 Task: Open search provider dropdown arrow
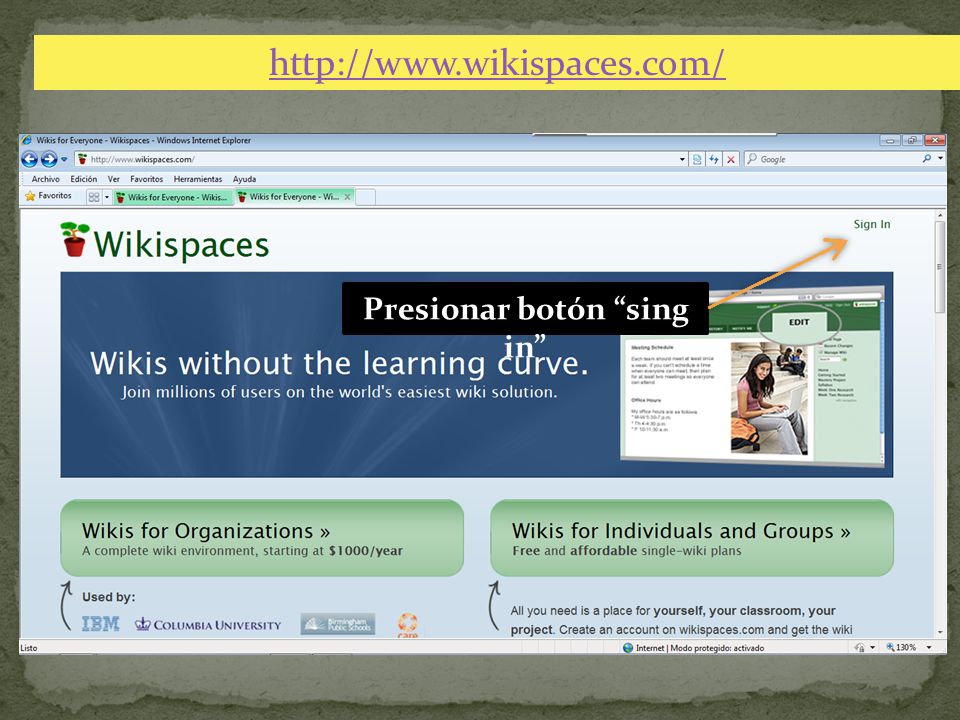tap(940, 159)
